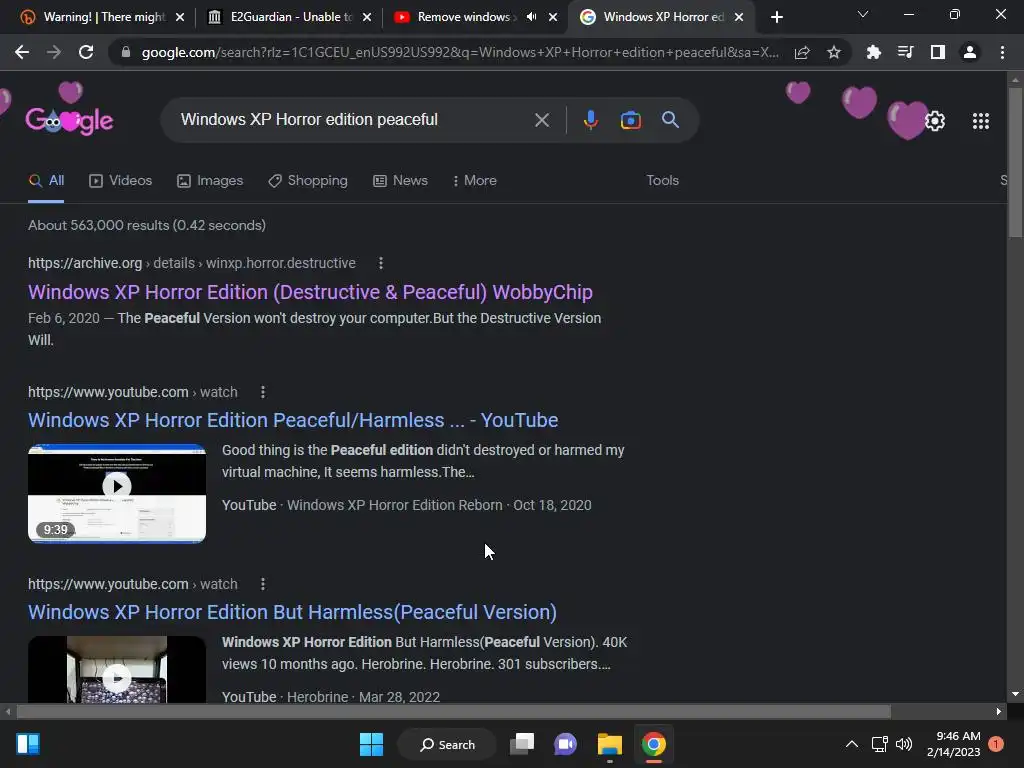Open the Widgets icon on taskbar
1024x768 pixels.
28,744
